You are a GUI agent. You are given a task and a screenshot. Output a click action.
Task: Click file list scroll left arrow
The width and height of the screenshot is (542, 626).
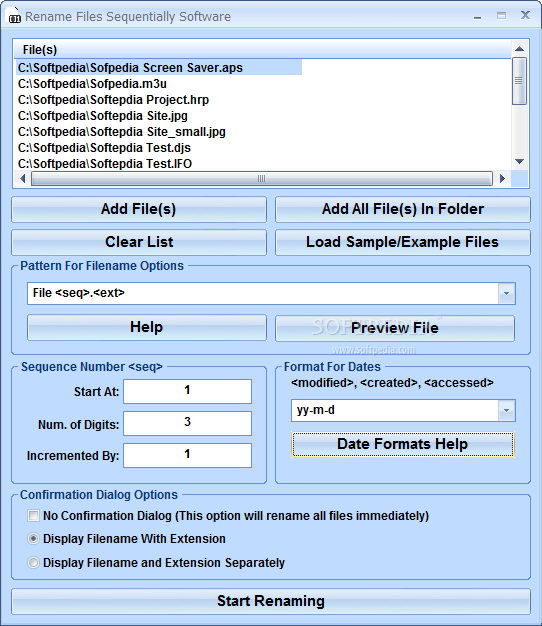(x=22, y=178)
